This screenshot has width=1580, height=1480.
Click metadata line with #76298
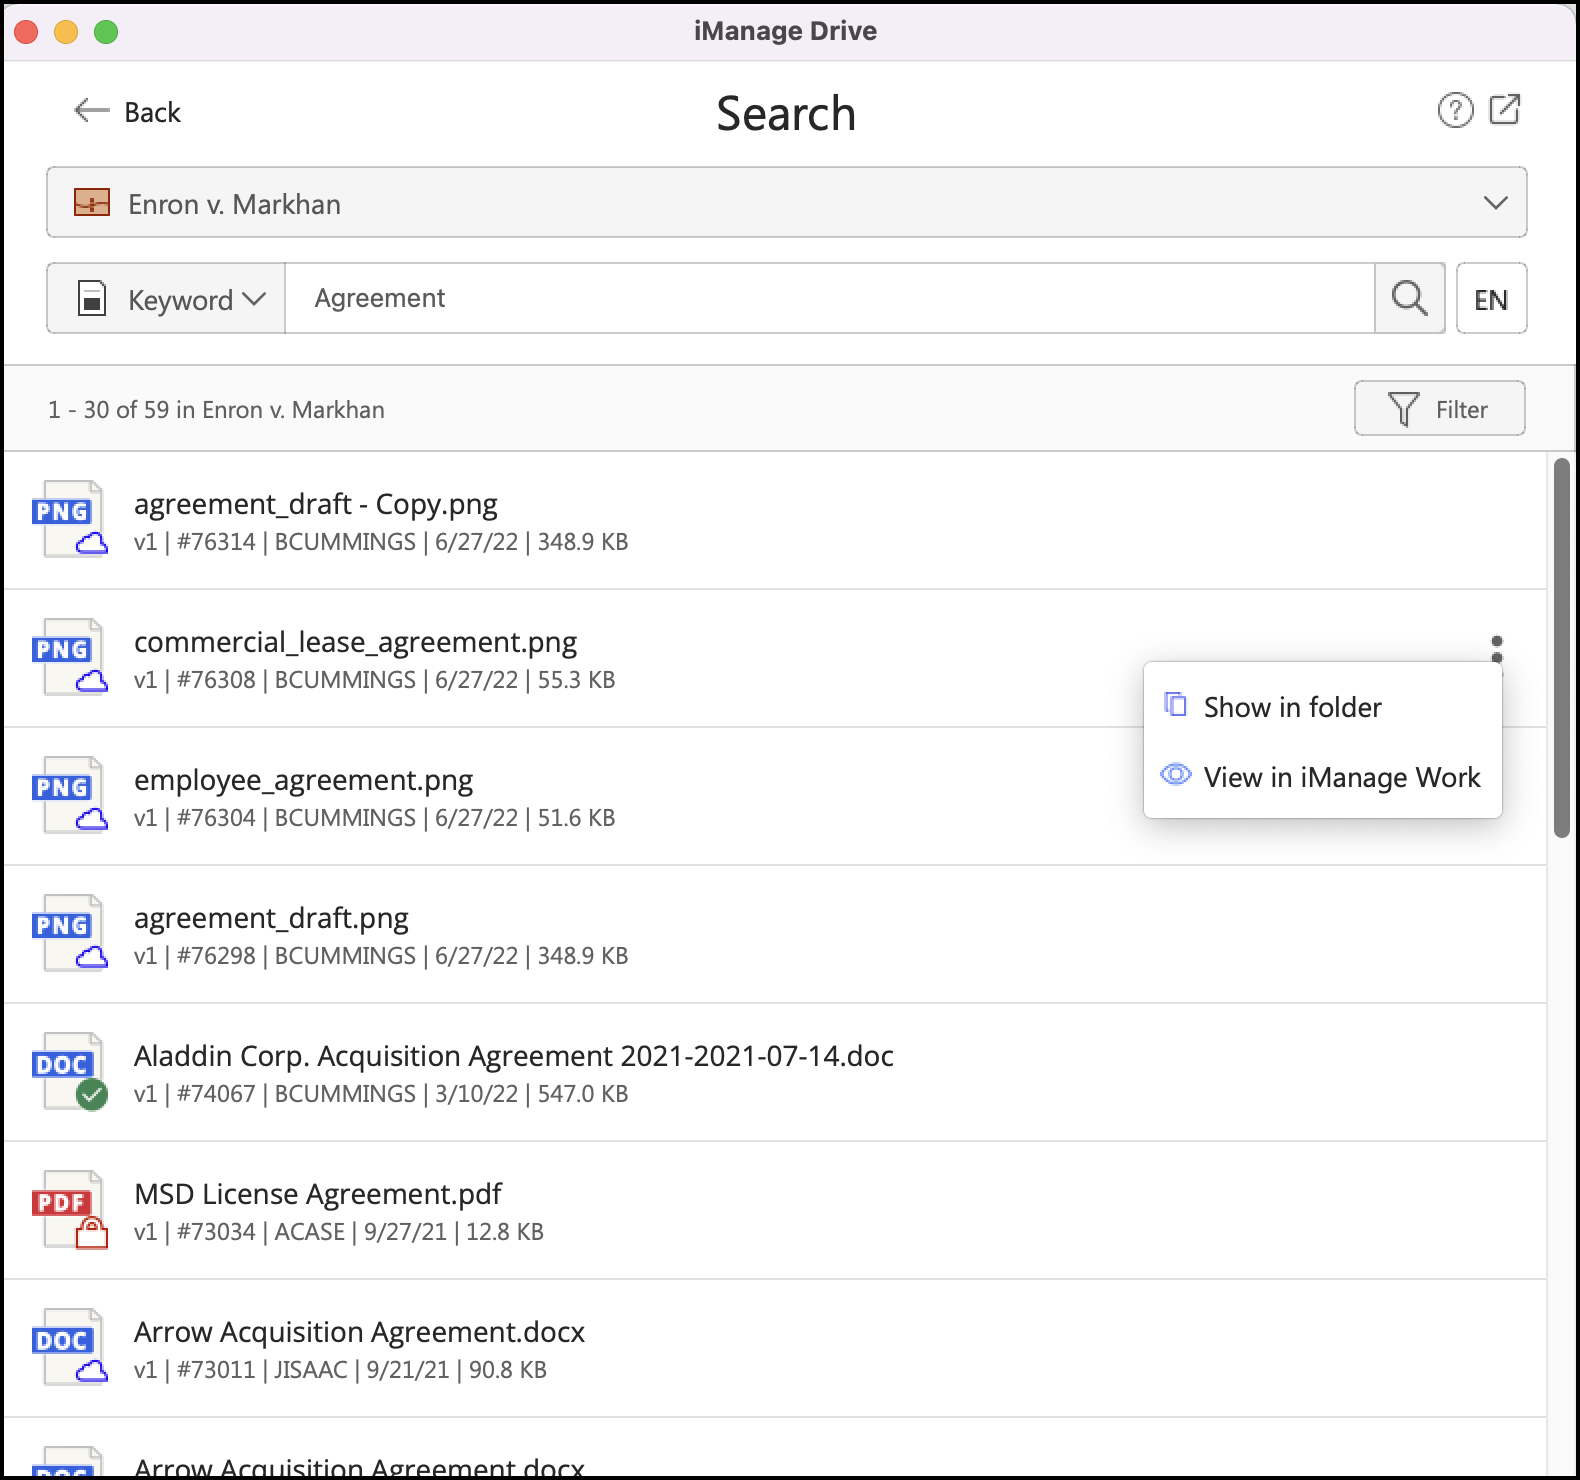click(381, 956)
